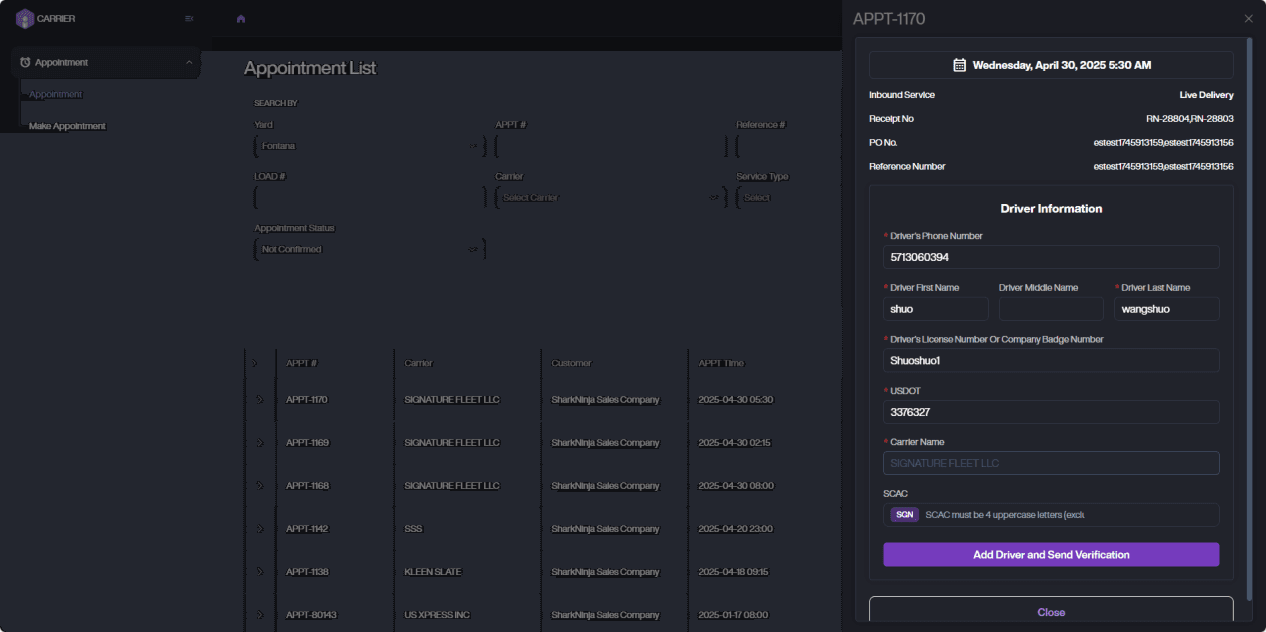Click the Carrier logo icon

click(x=25, y=18)
